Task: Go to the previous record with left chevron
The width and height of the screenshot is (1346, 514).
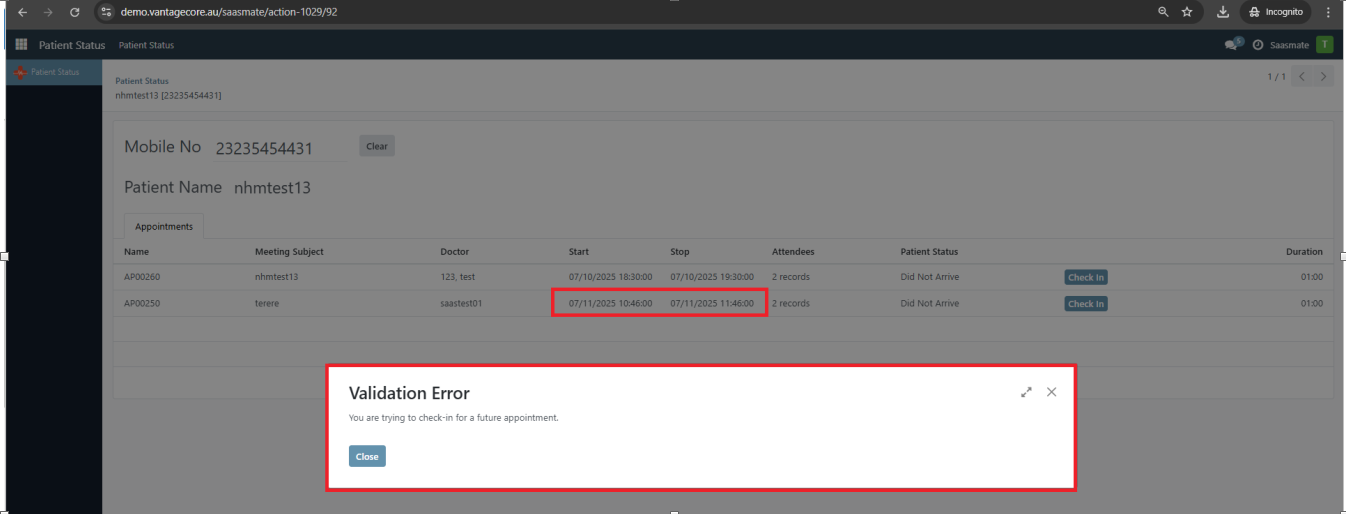Action: 1301,77
